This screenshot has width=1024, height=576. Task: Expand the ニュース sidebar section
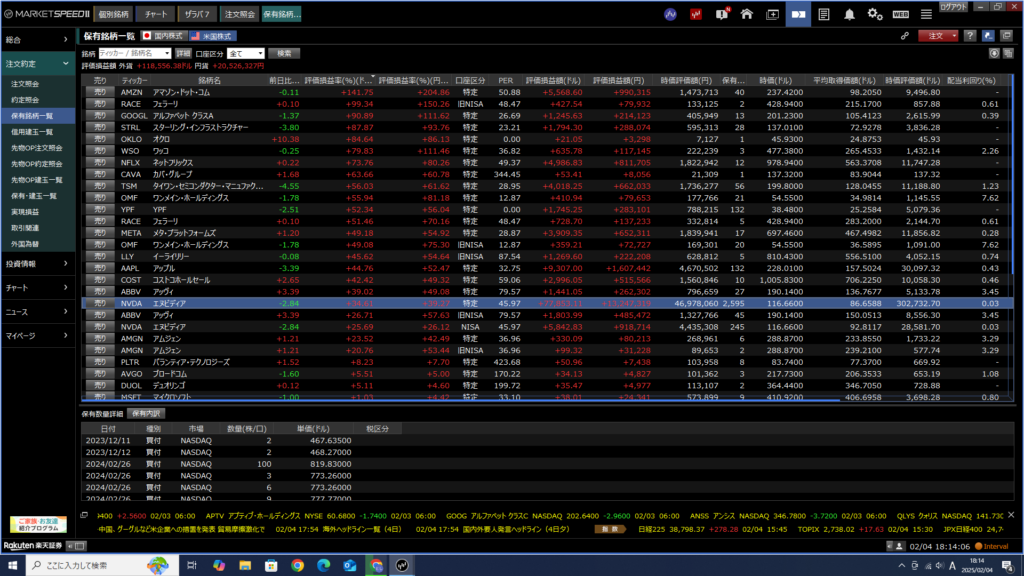37,312
